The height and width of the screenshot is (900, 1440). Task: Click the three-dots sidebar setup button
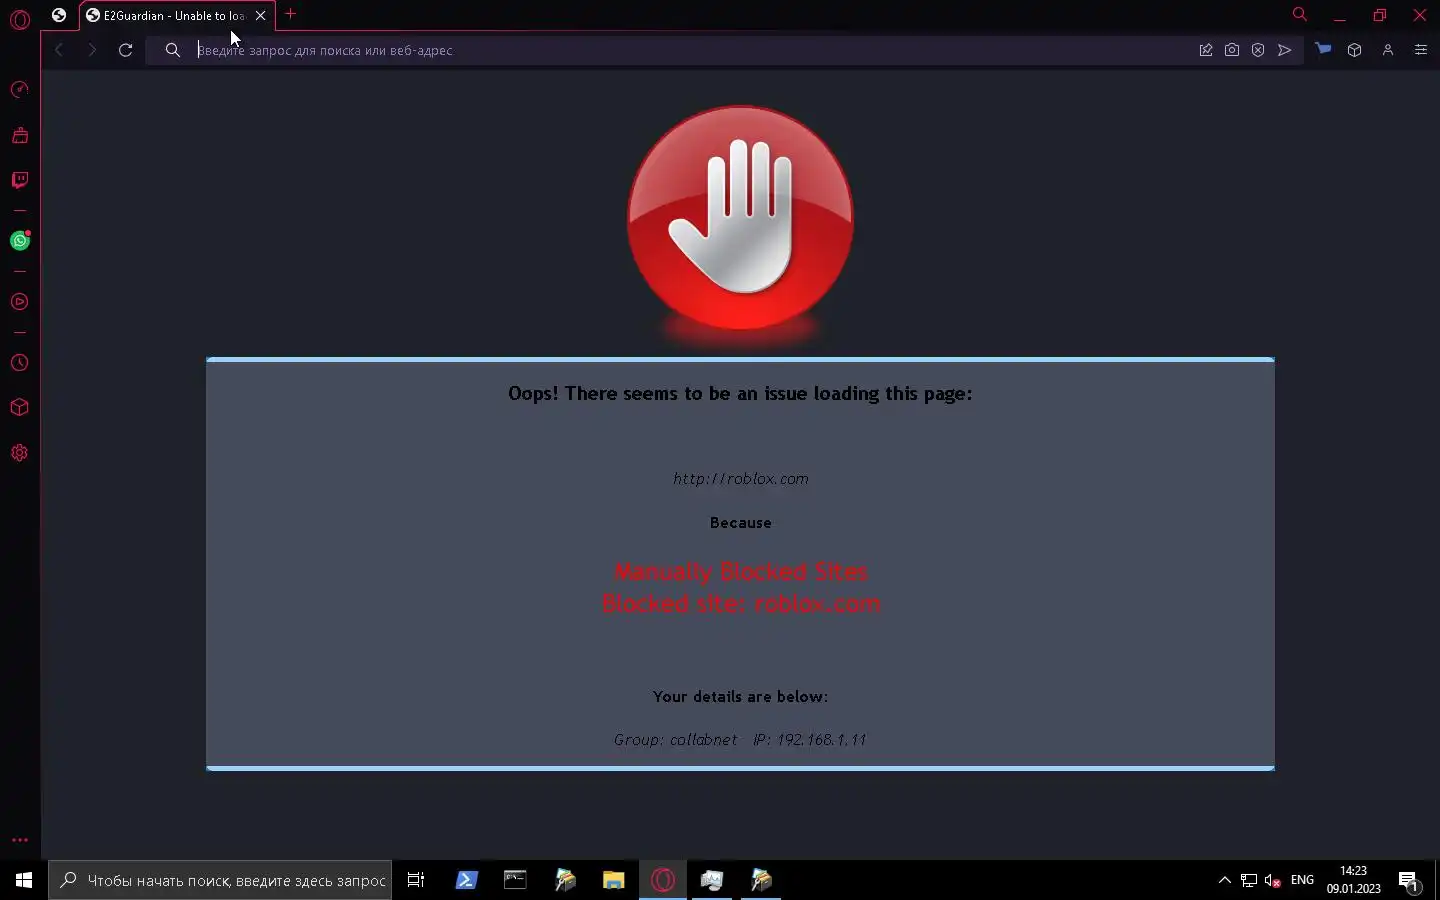[19, 840]
